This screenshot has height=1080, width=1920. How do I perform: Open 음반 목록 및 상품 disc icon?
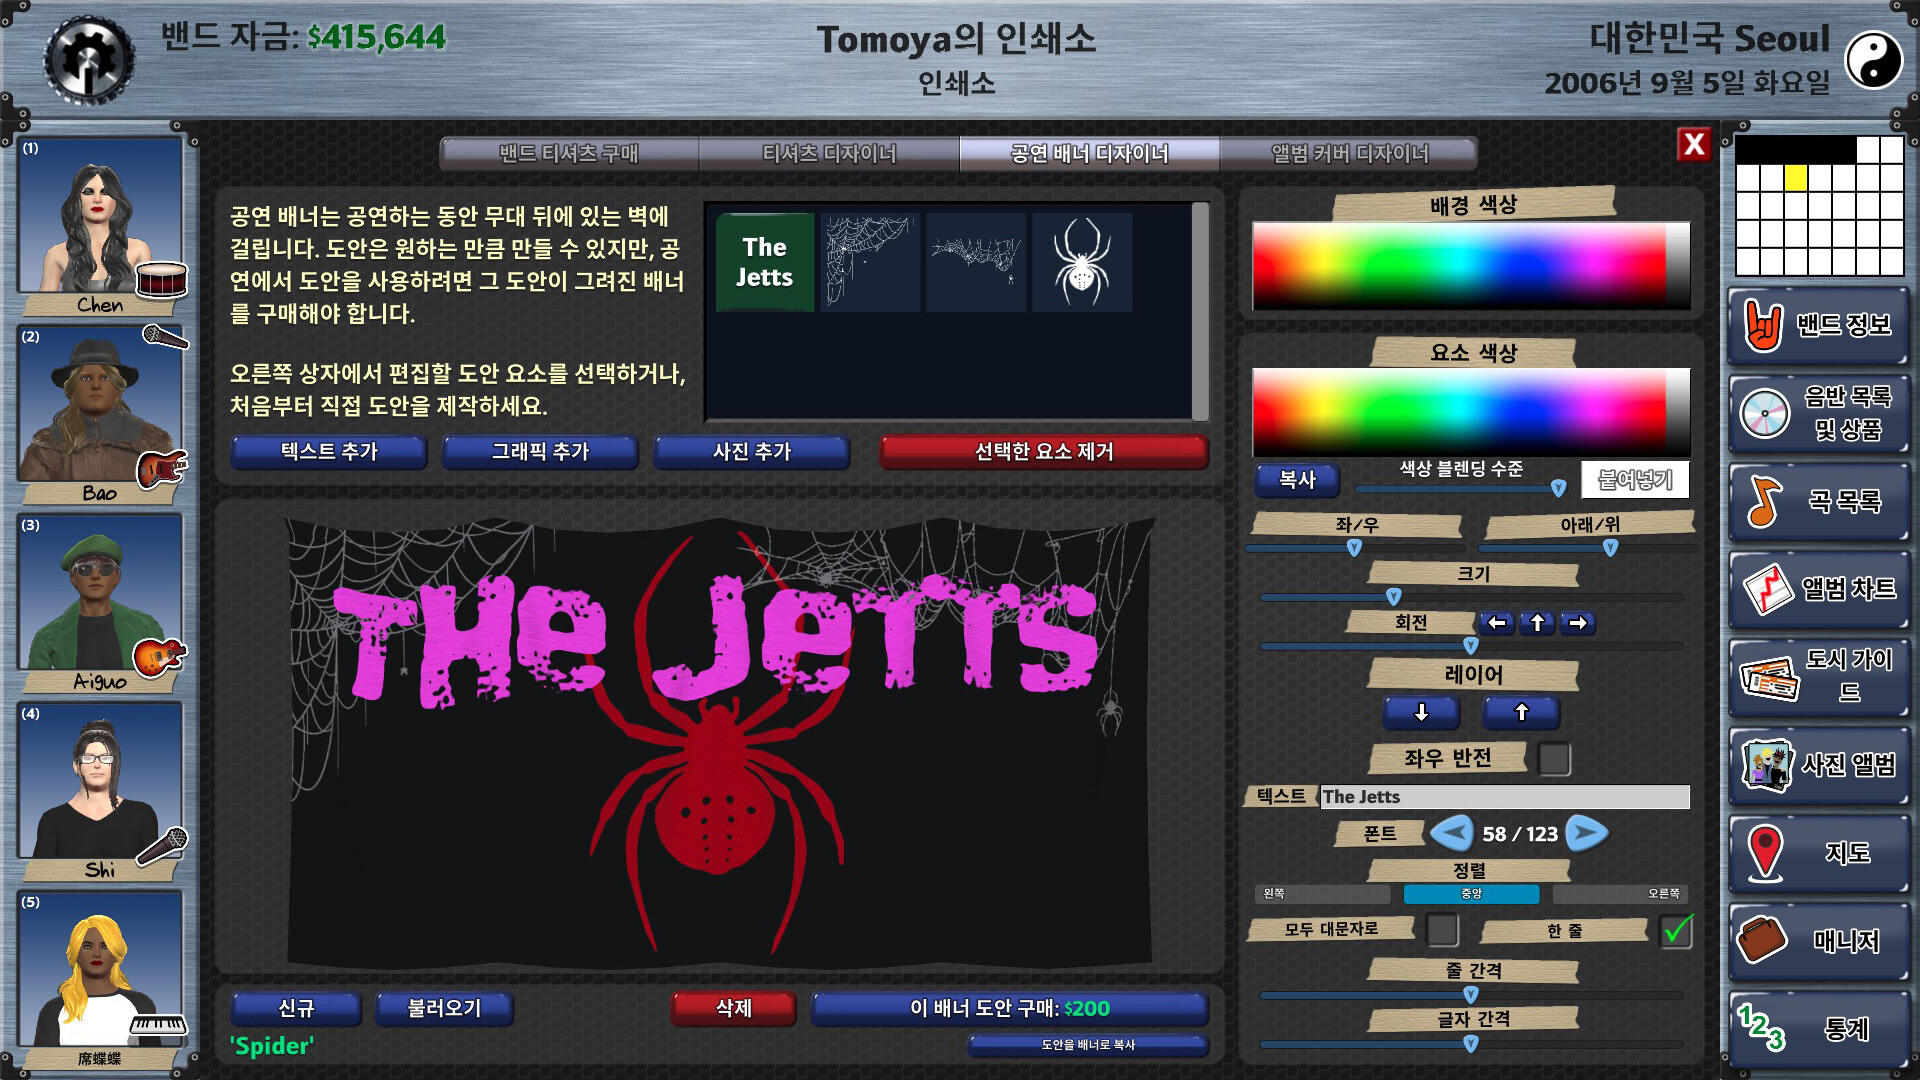pos(1764,413)
